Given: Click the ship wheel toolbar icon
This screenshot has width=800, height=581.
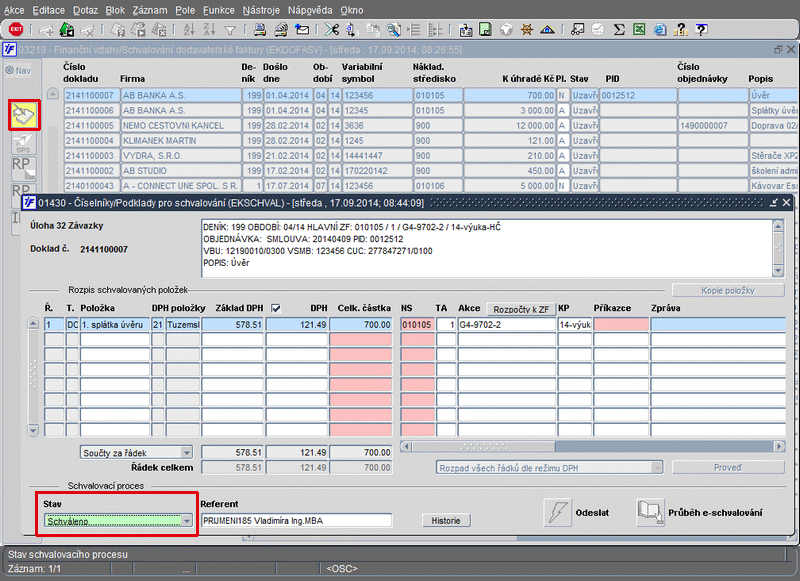Looking at the screenshot, I should 527,30.
